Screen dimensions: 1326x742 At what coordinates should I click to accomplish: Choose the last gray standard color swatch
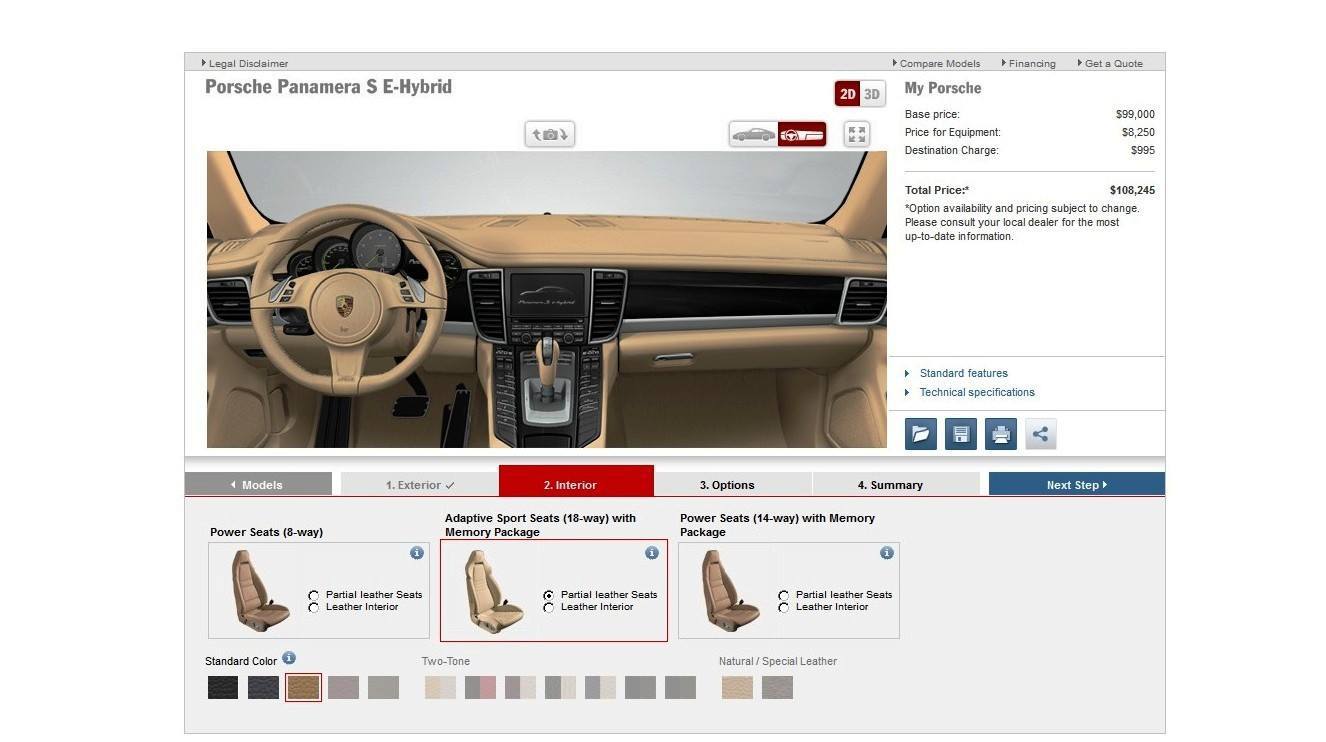(383, 687)
